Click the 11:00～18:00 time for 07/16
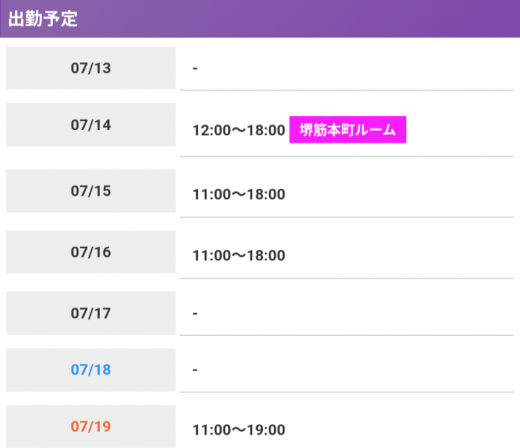Viewport: 520px width, 448px height. click(x=239, y=256)
